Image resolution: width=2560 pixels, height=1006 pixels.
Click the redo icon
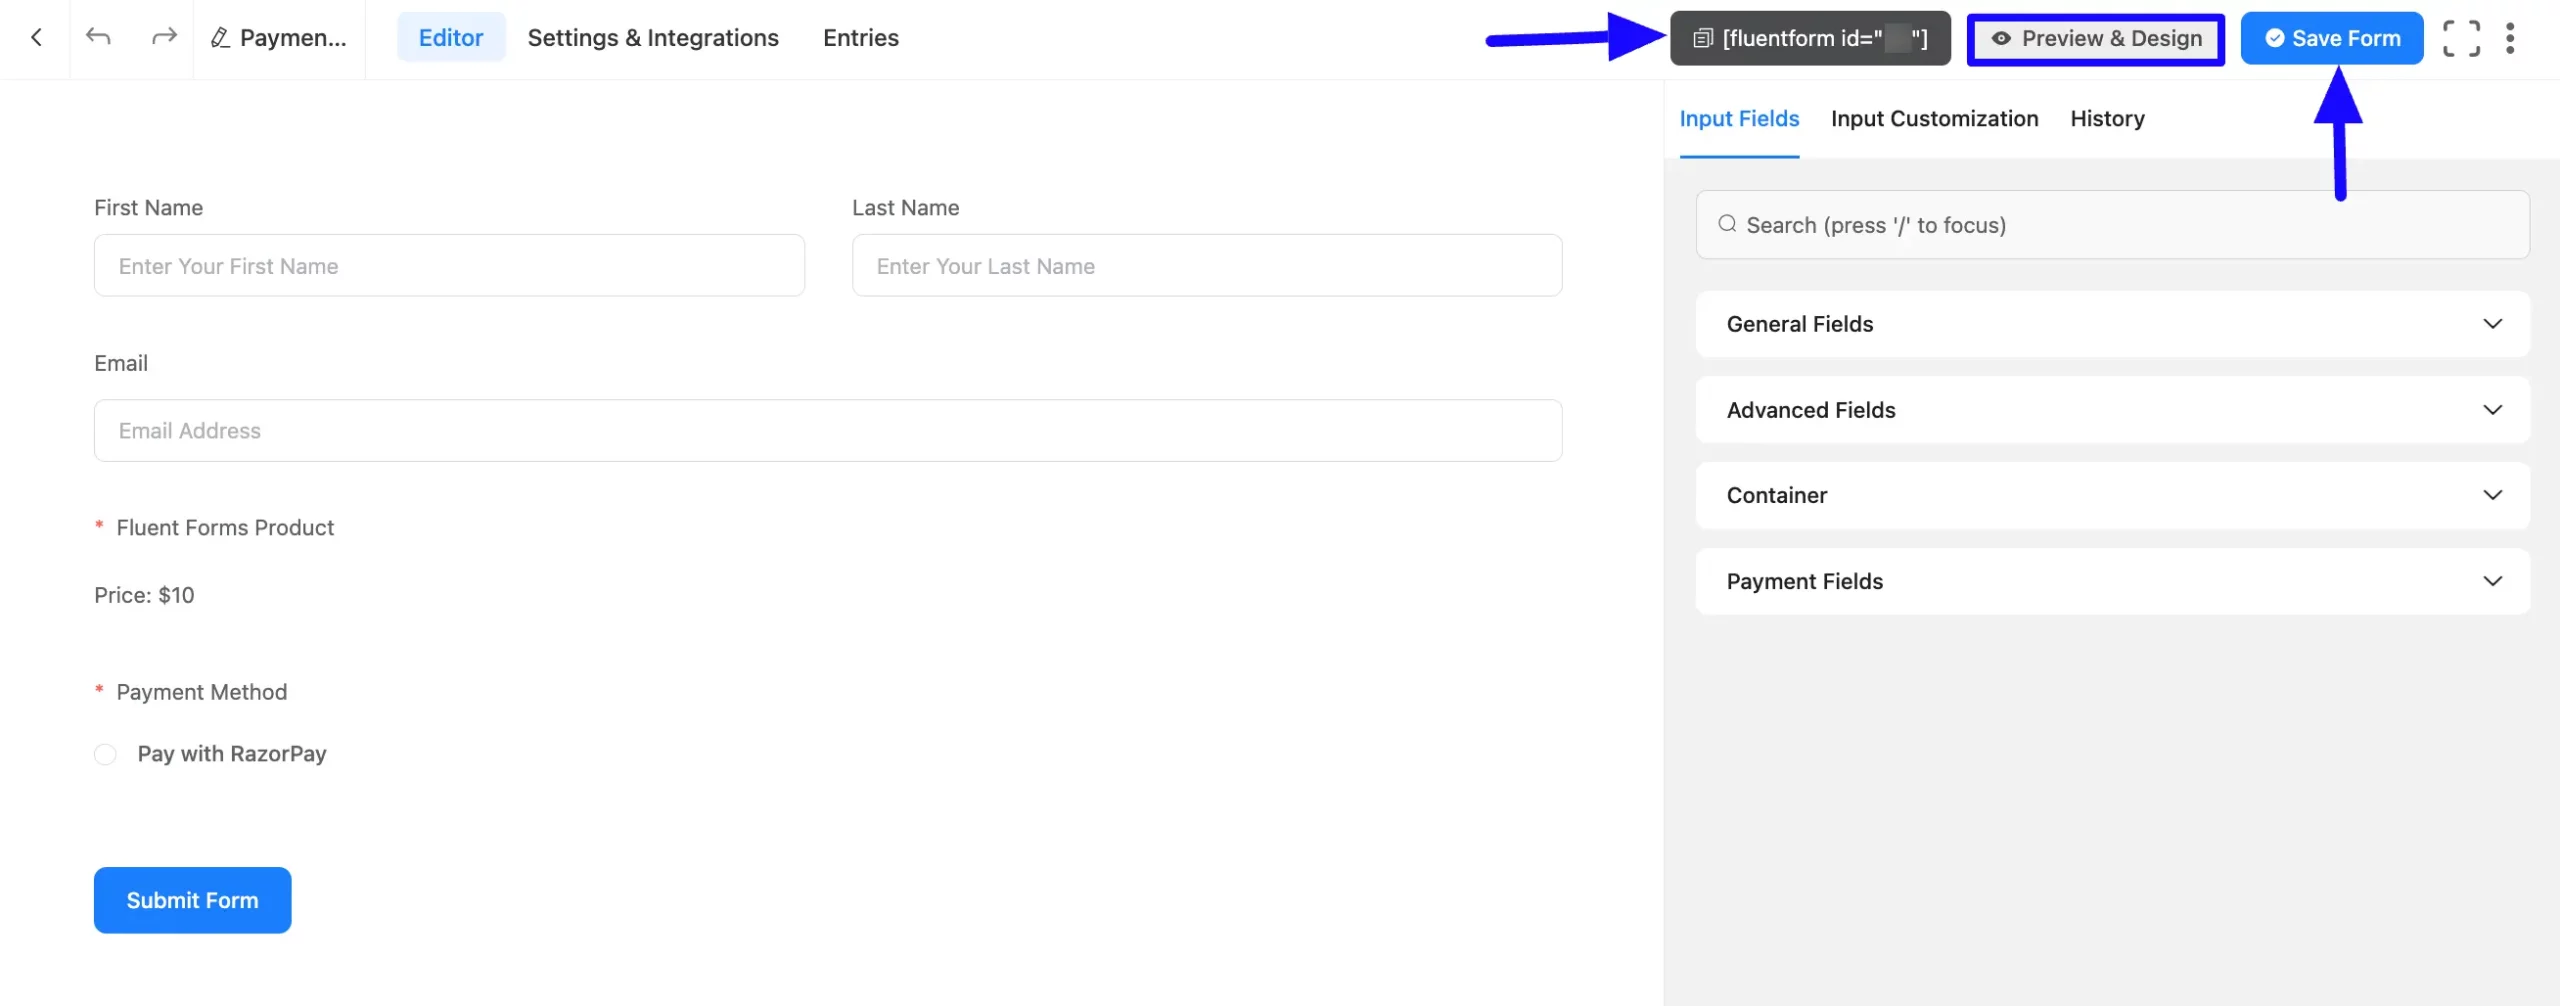click(162, 37)
